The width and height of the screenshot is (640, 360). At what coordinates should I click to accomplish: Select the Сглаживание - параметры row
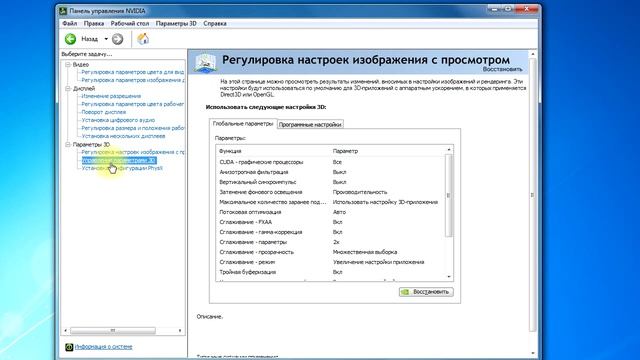click(331, 242)
